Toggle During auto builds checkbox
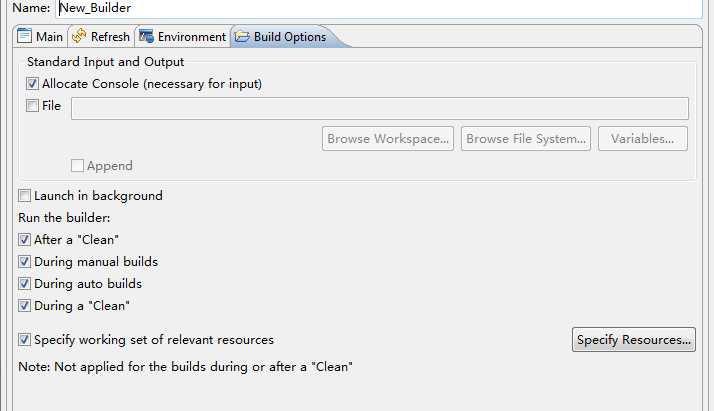The height and width of the screenshot is (411, 714). tap(25, 284)
